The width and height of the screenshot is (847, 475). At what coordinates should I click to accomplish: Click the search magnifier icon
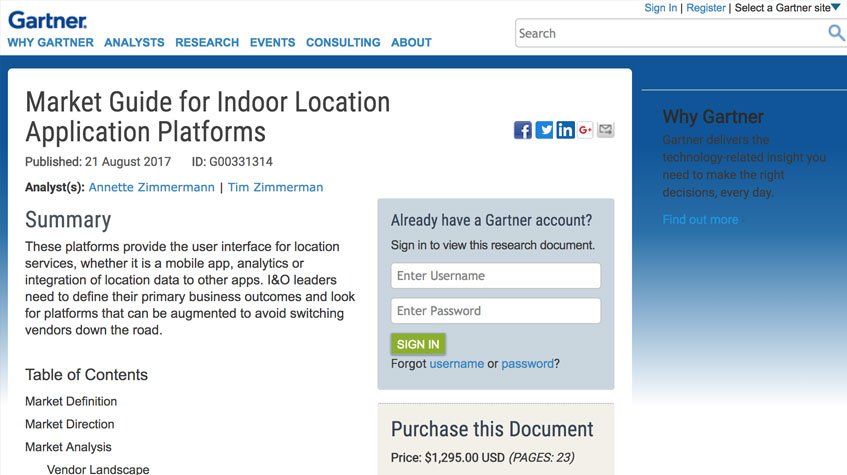(x=836, y=33)
